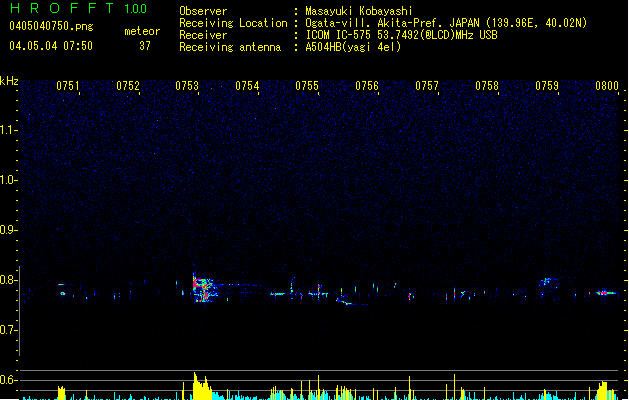This screenshot has width=629, height=400.
Task: Select the 0751 time marker
Action: pyautogui.click(x=67, y=86)
